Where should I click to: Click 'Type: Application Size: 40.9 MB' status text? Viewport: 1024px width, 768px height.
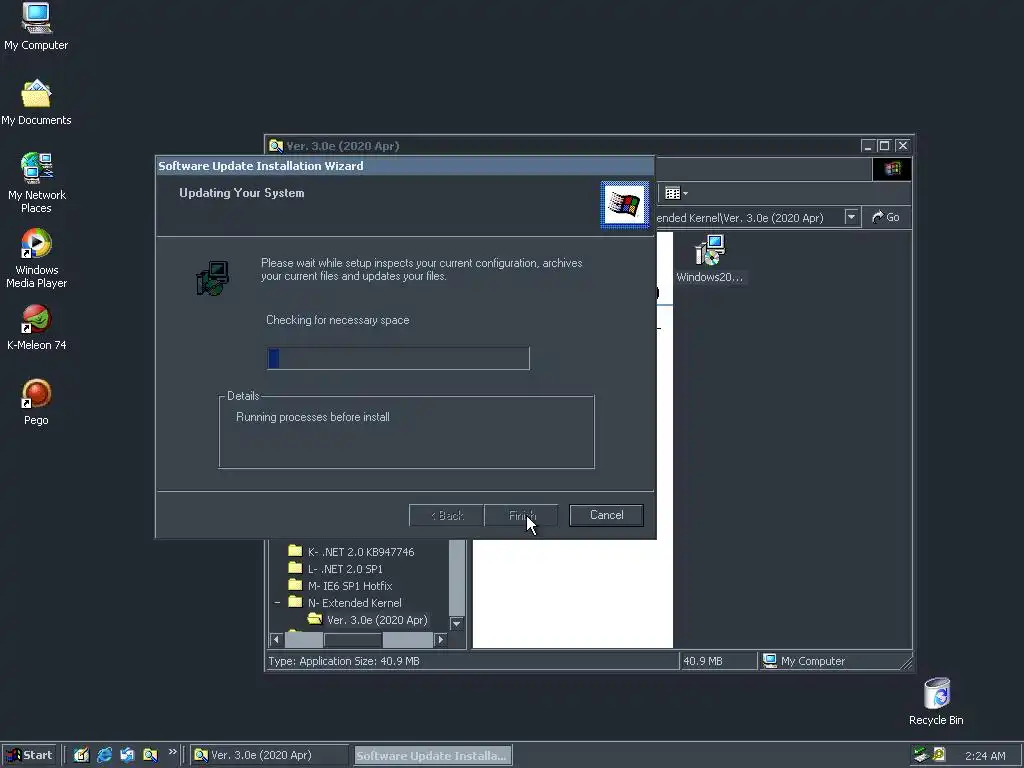pos(344,661)
